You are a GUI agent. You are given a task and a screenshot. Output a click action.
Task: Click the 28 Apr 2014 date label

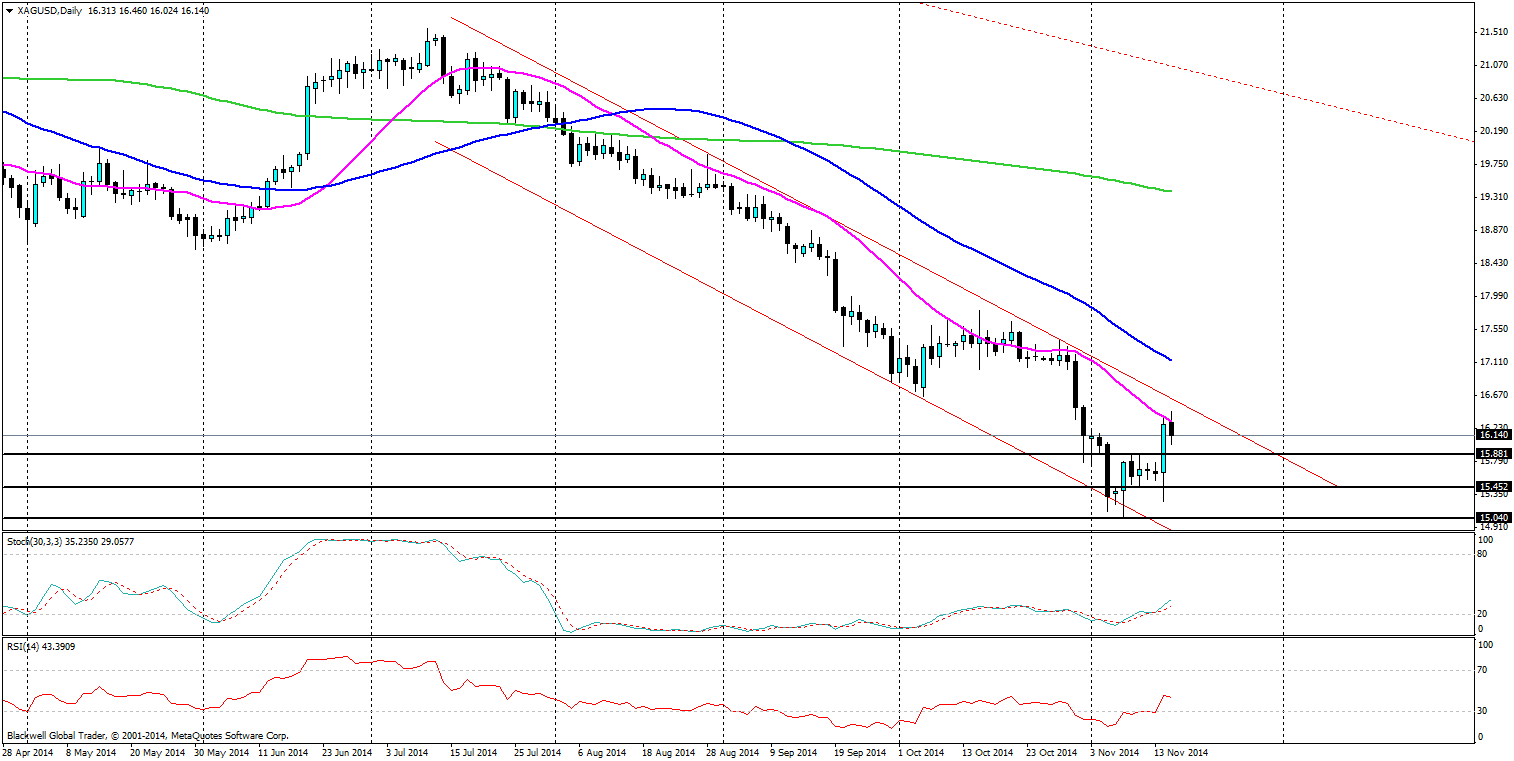pyautogui.click(x=26, y=751)
